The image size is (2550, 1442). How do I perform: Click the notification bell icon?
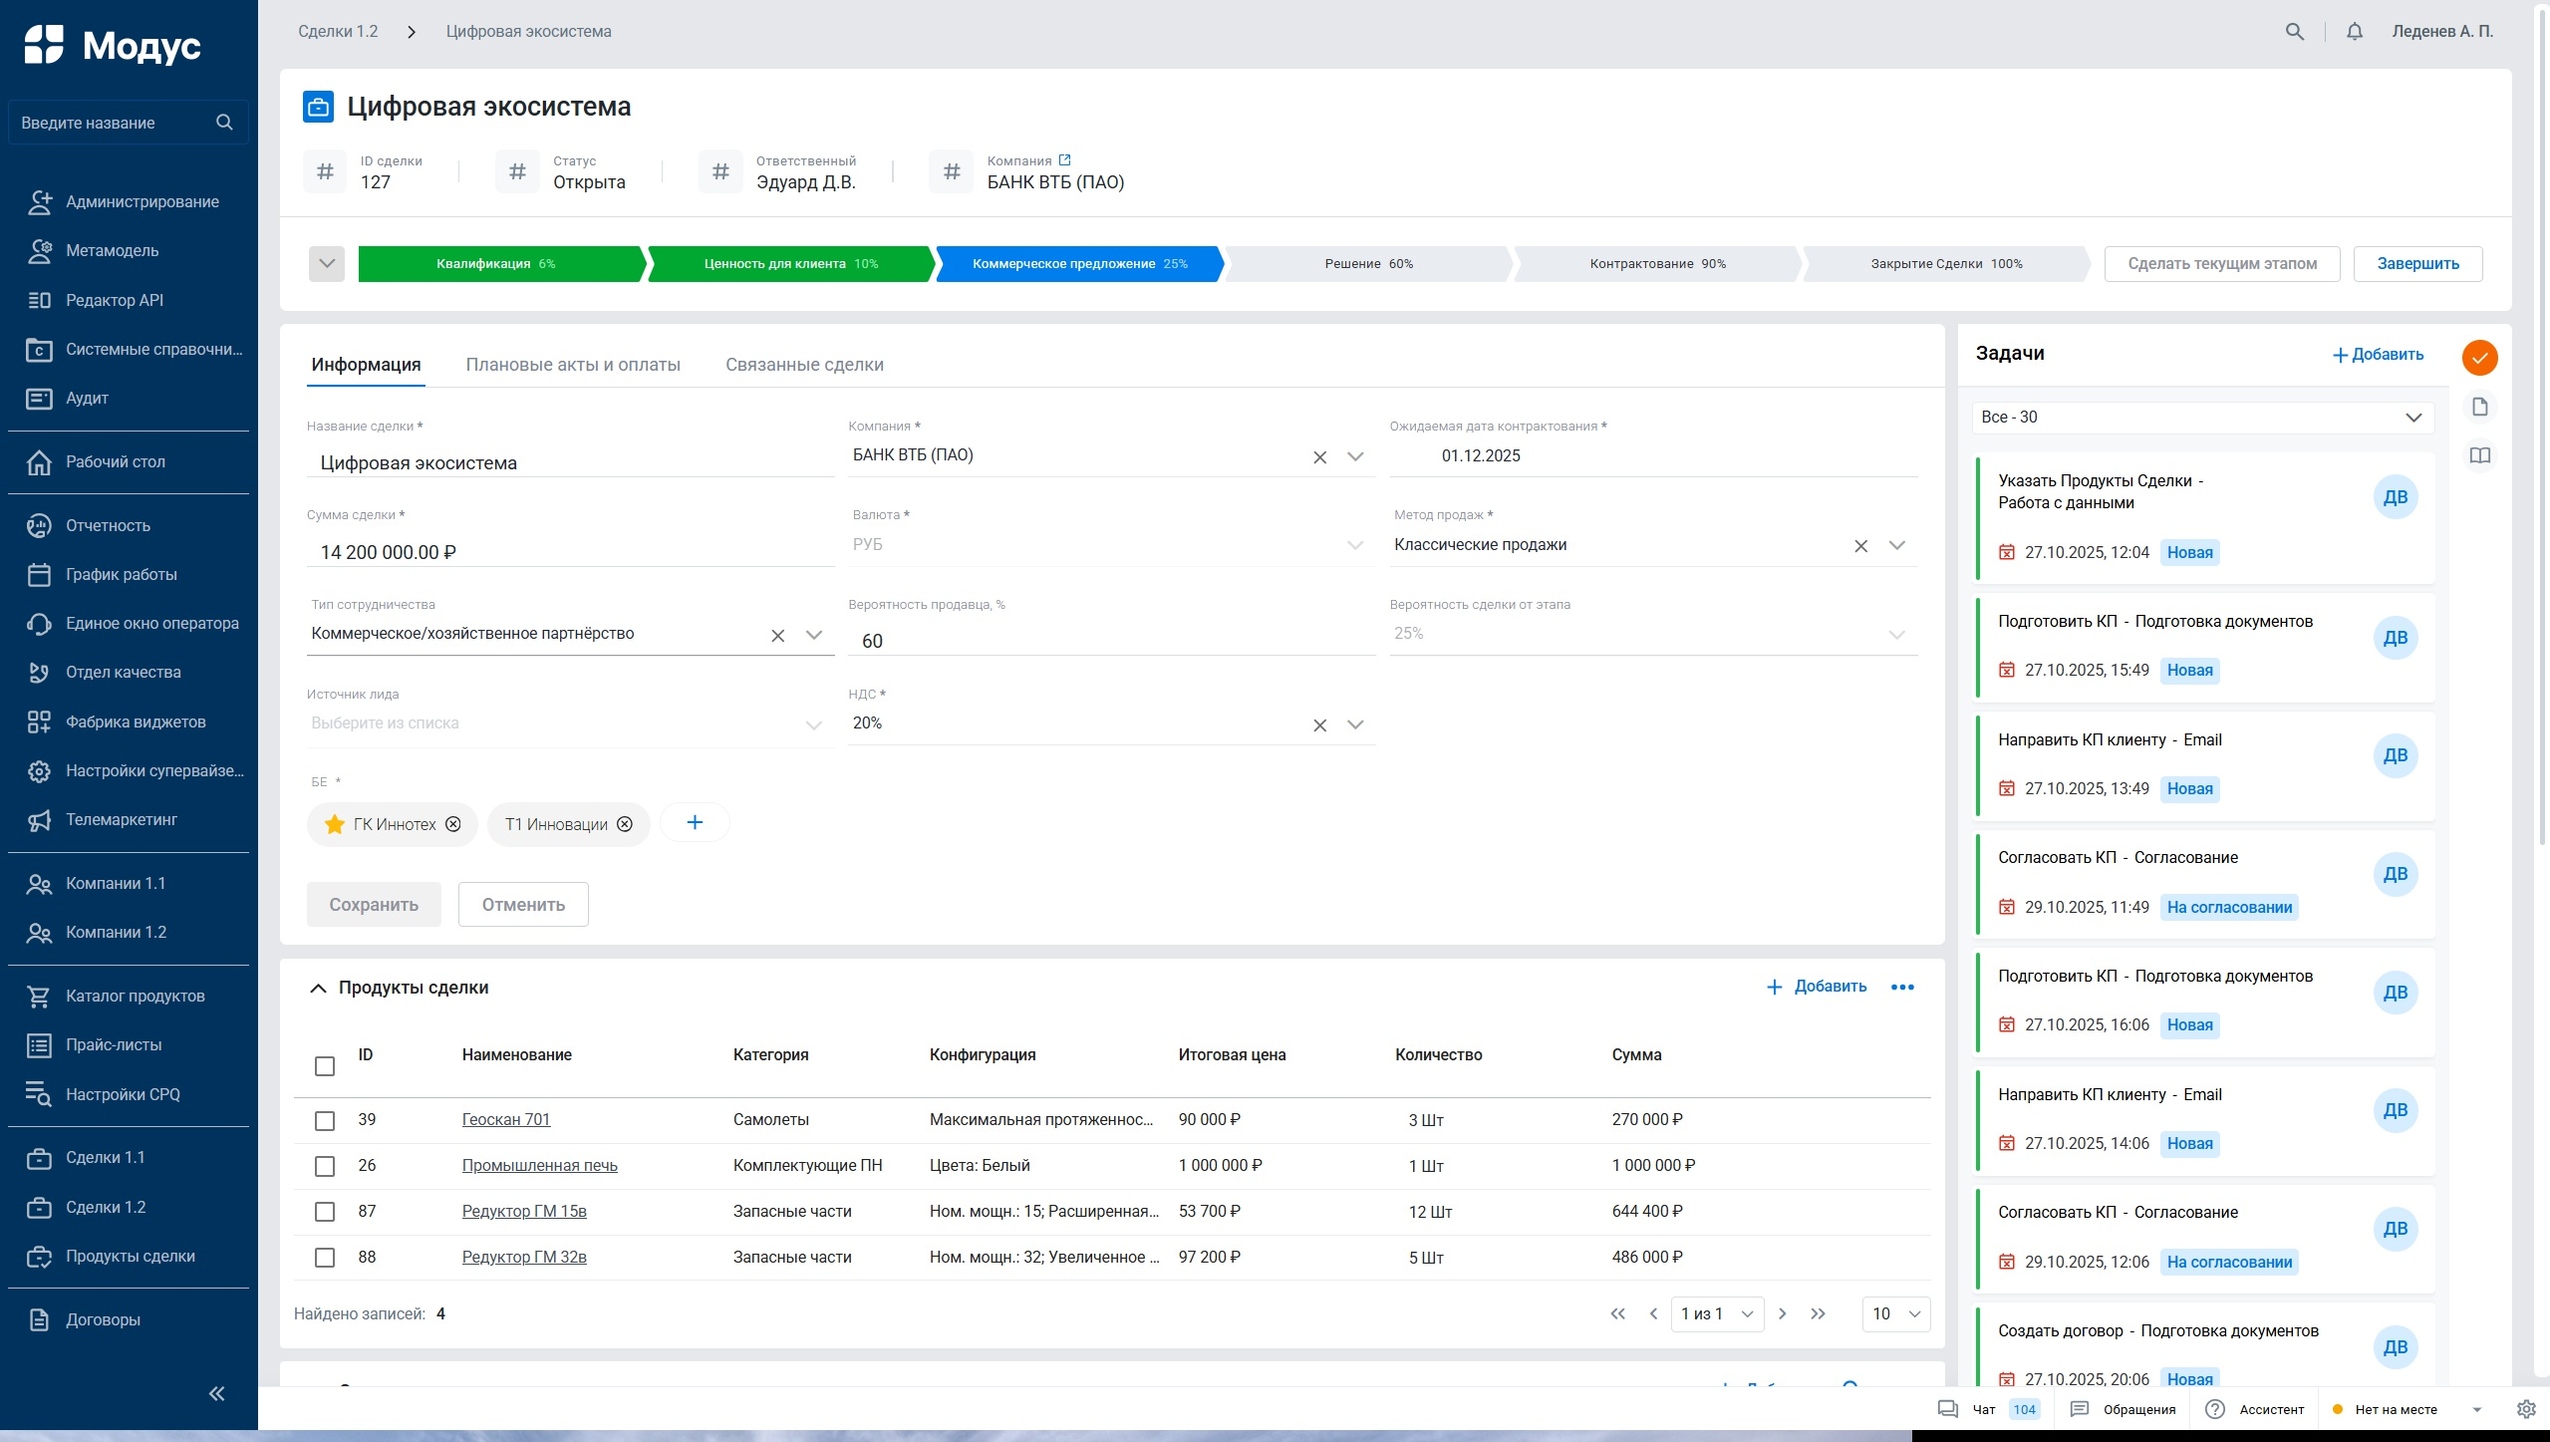2354,31
